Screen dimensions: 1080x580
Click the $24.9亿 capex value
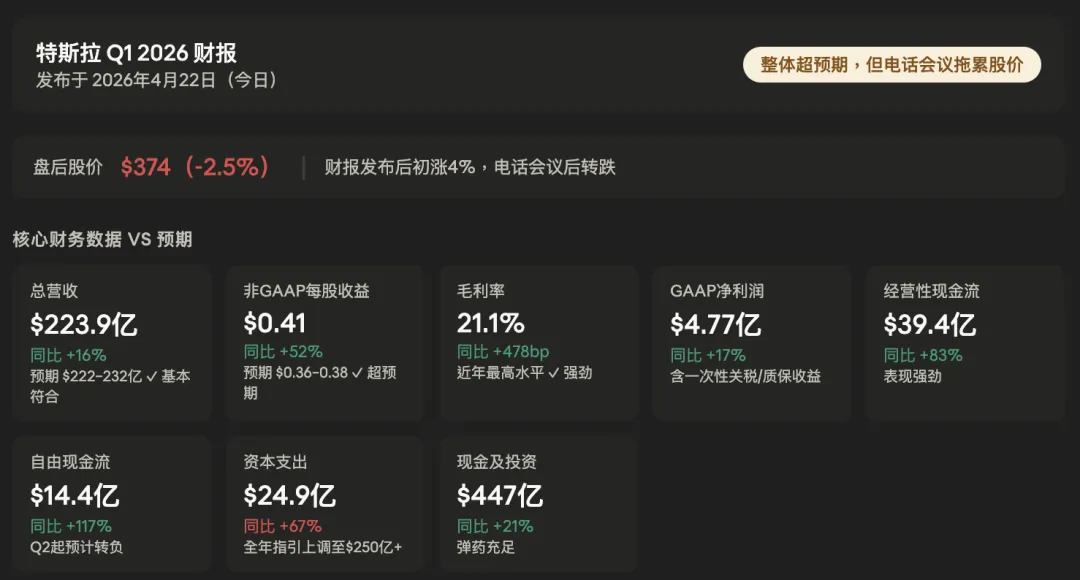[x=289, y=495]
